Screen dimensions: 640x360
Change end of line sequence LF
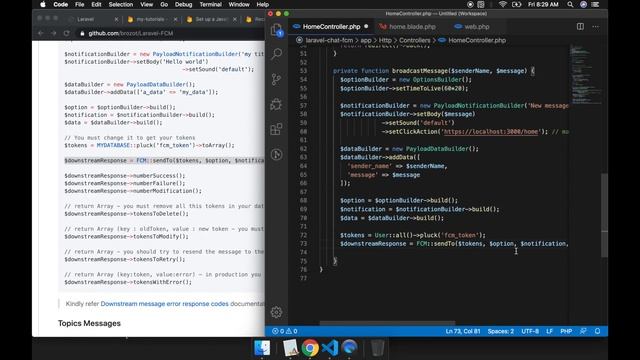[x=549, y=331]
